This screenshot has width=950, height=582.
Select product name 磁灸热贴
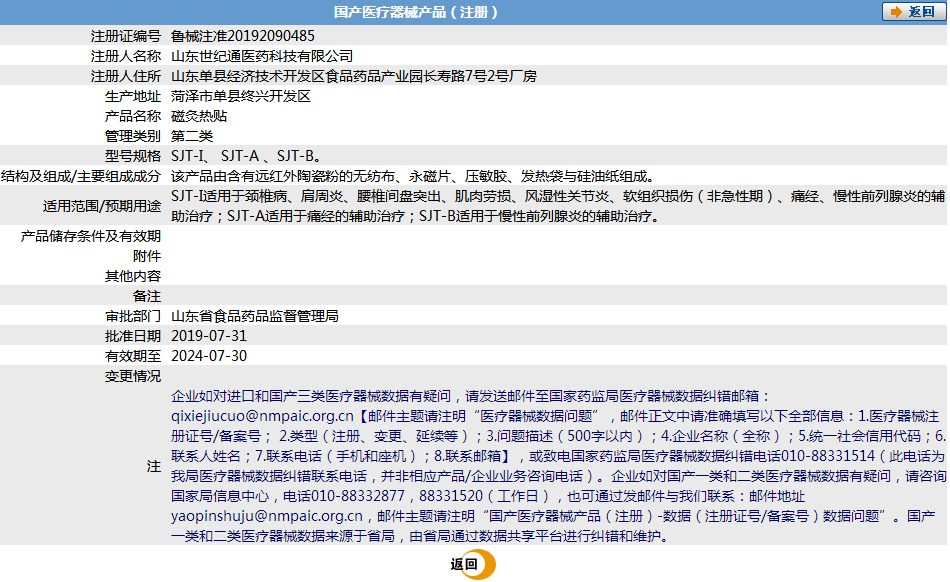(199, 116)
